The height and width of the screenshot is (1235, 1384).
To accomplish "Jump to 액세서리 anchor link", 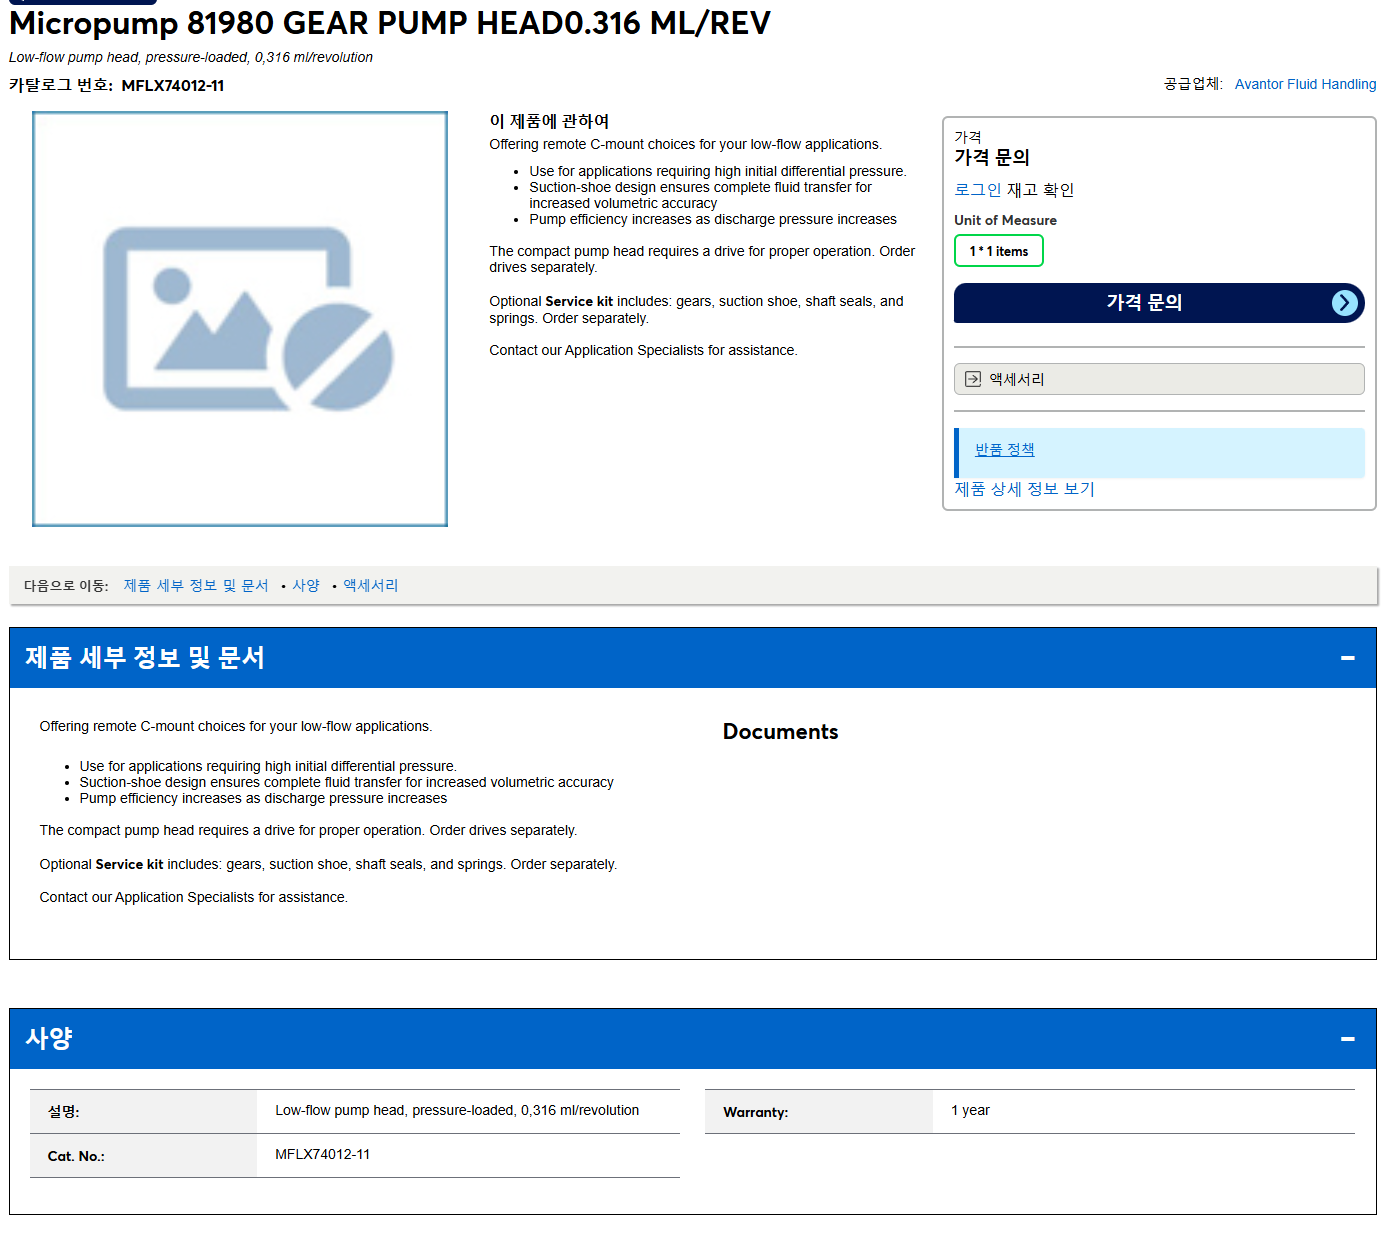I will point(371,586).
